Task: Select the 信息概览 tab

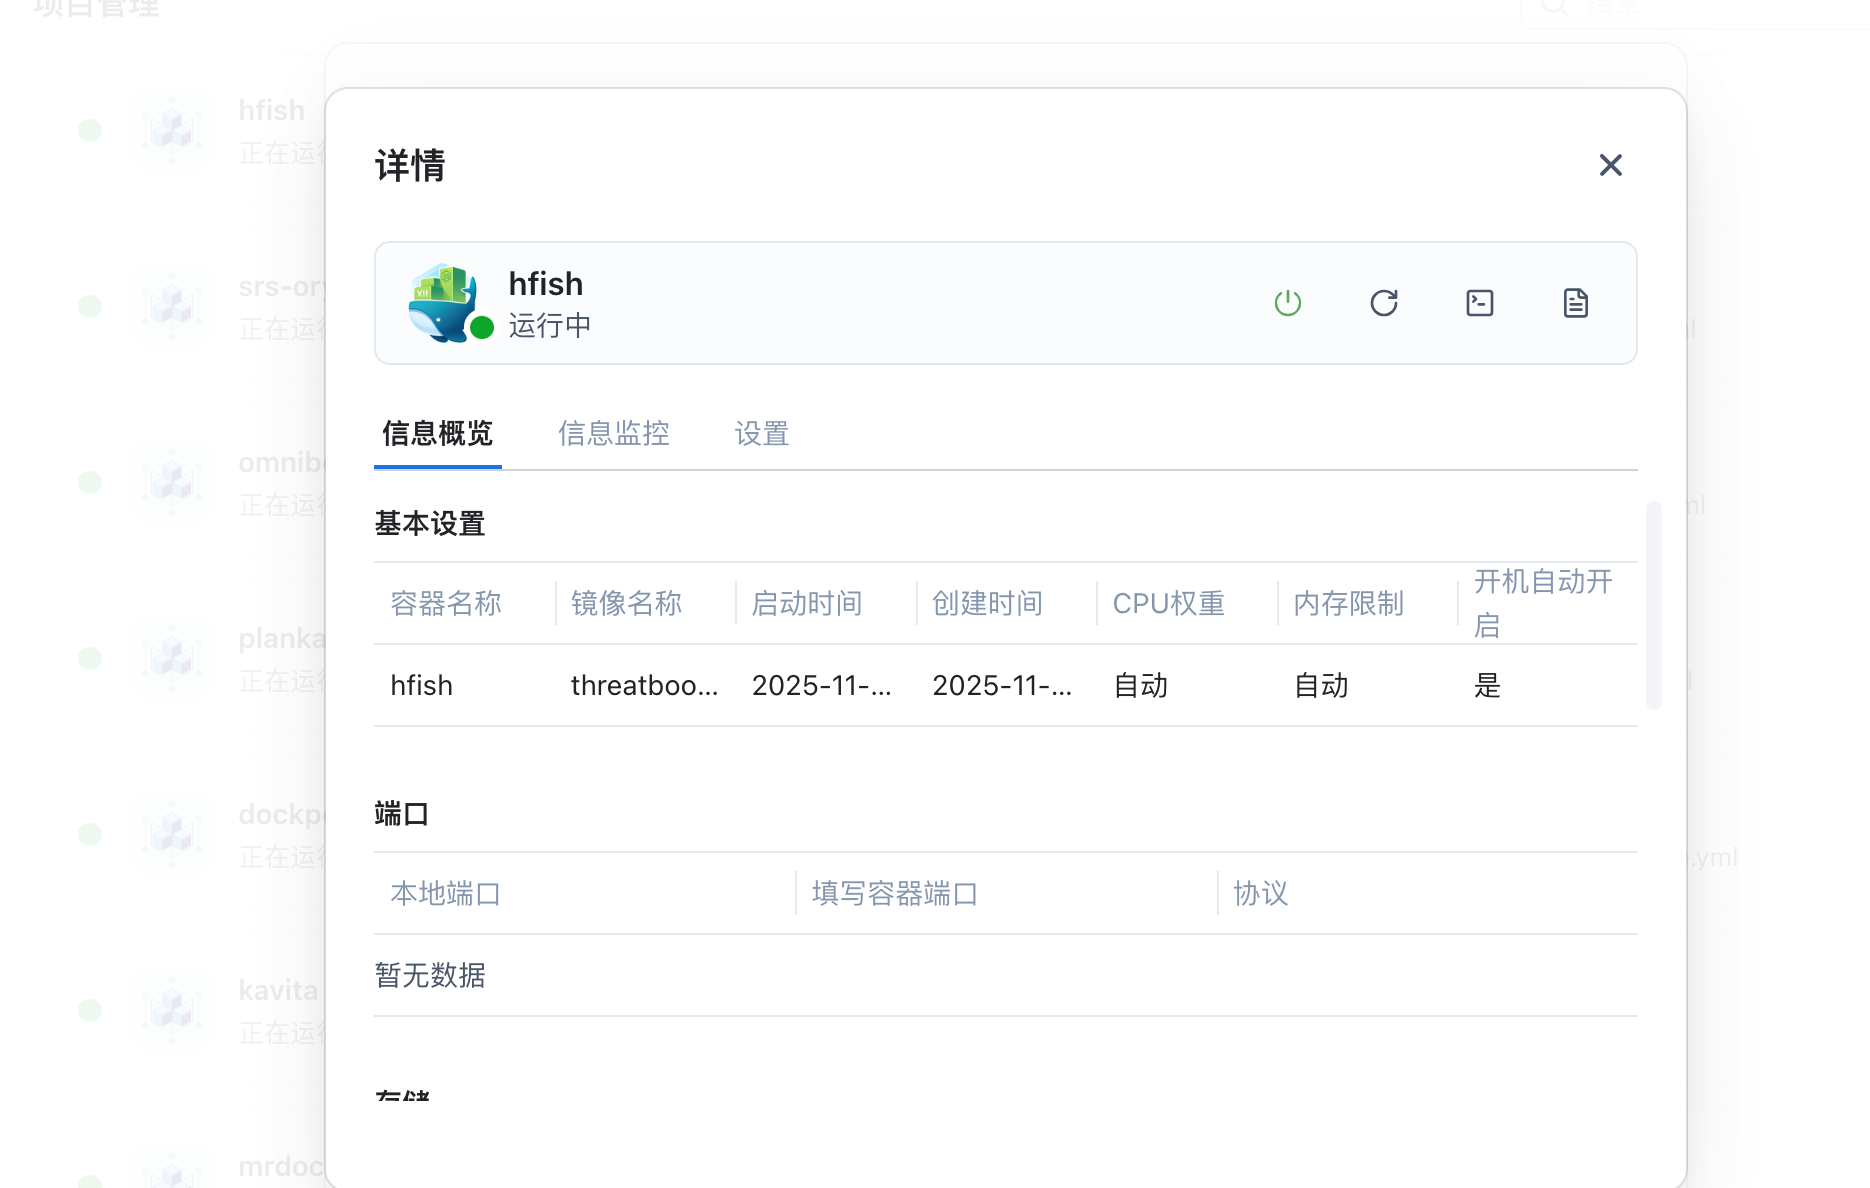Action: pyautogui.click(x=437, y=433)
